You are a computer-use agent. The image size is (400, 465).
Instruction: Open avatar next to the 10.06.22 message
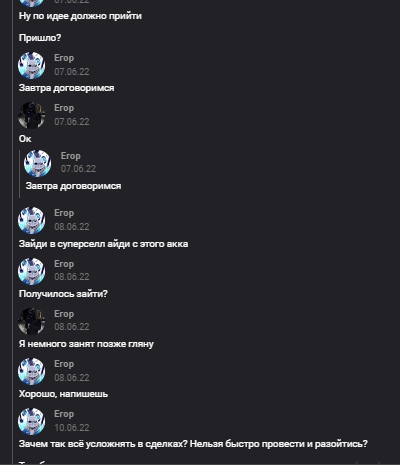(x=31, y=421)
